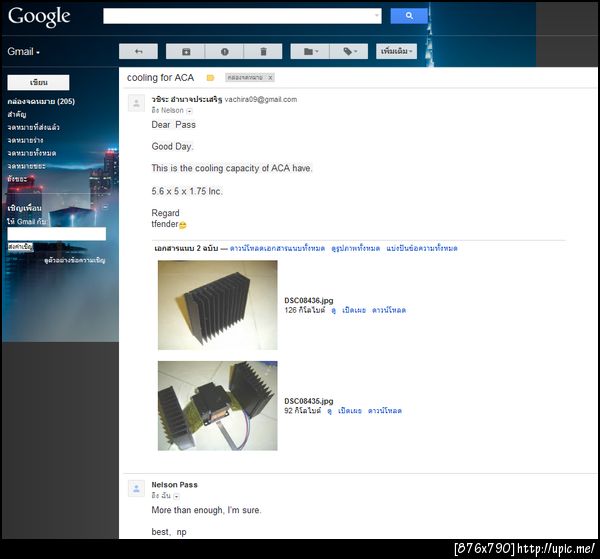Click the sender avatar of vachira09
Image resolution: width=600 pixels, height=559 pixels.
[x=136, y=103]
